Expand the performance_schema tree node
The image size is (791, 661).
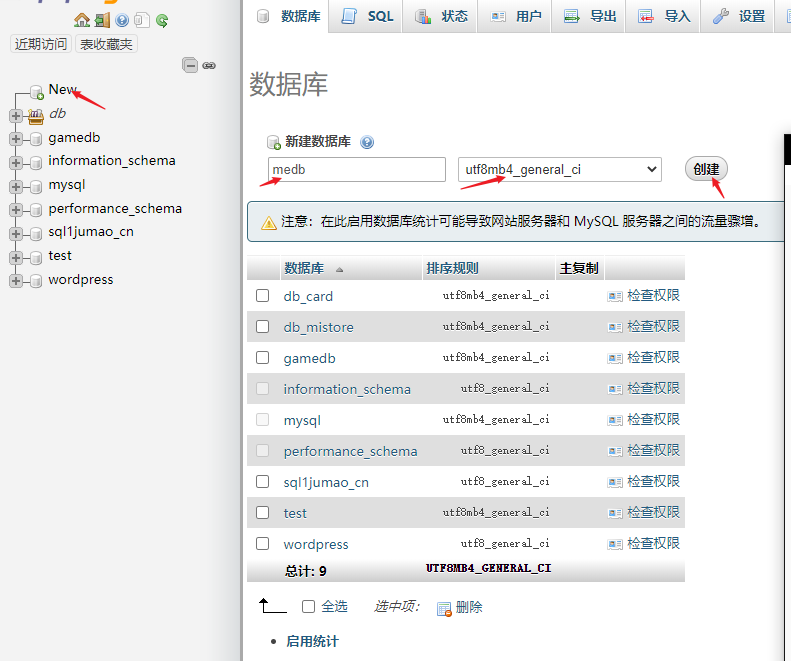point(16,210)
